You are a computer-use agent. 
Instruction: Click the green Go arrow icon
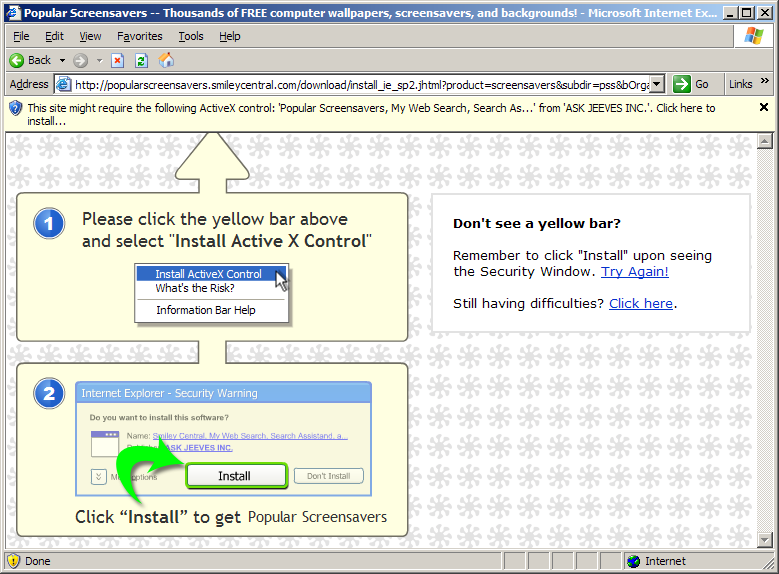(682, 84)
